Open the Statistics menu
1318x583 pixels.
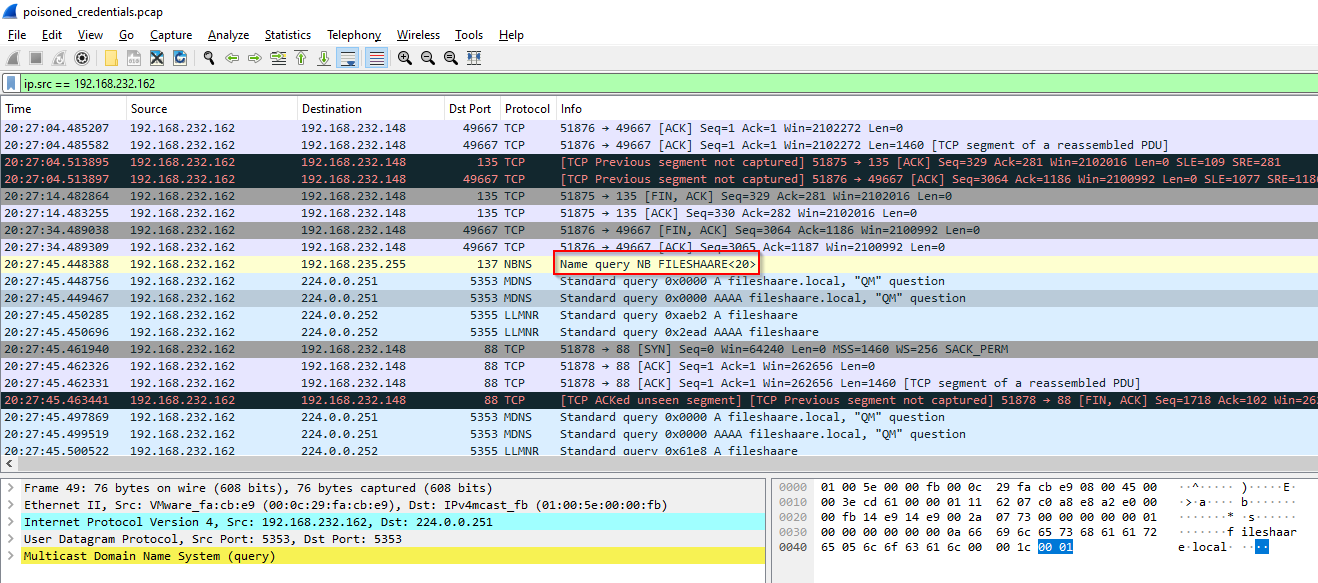pos(288,35)
